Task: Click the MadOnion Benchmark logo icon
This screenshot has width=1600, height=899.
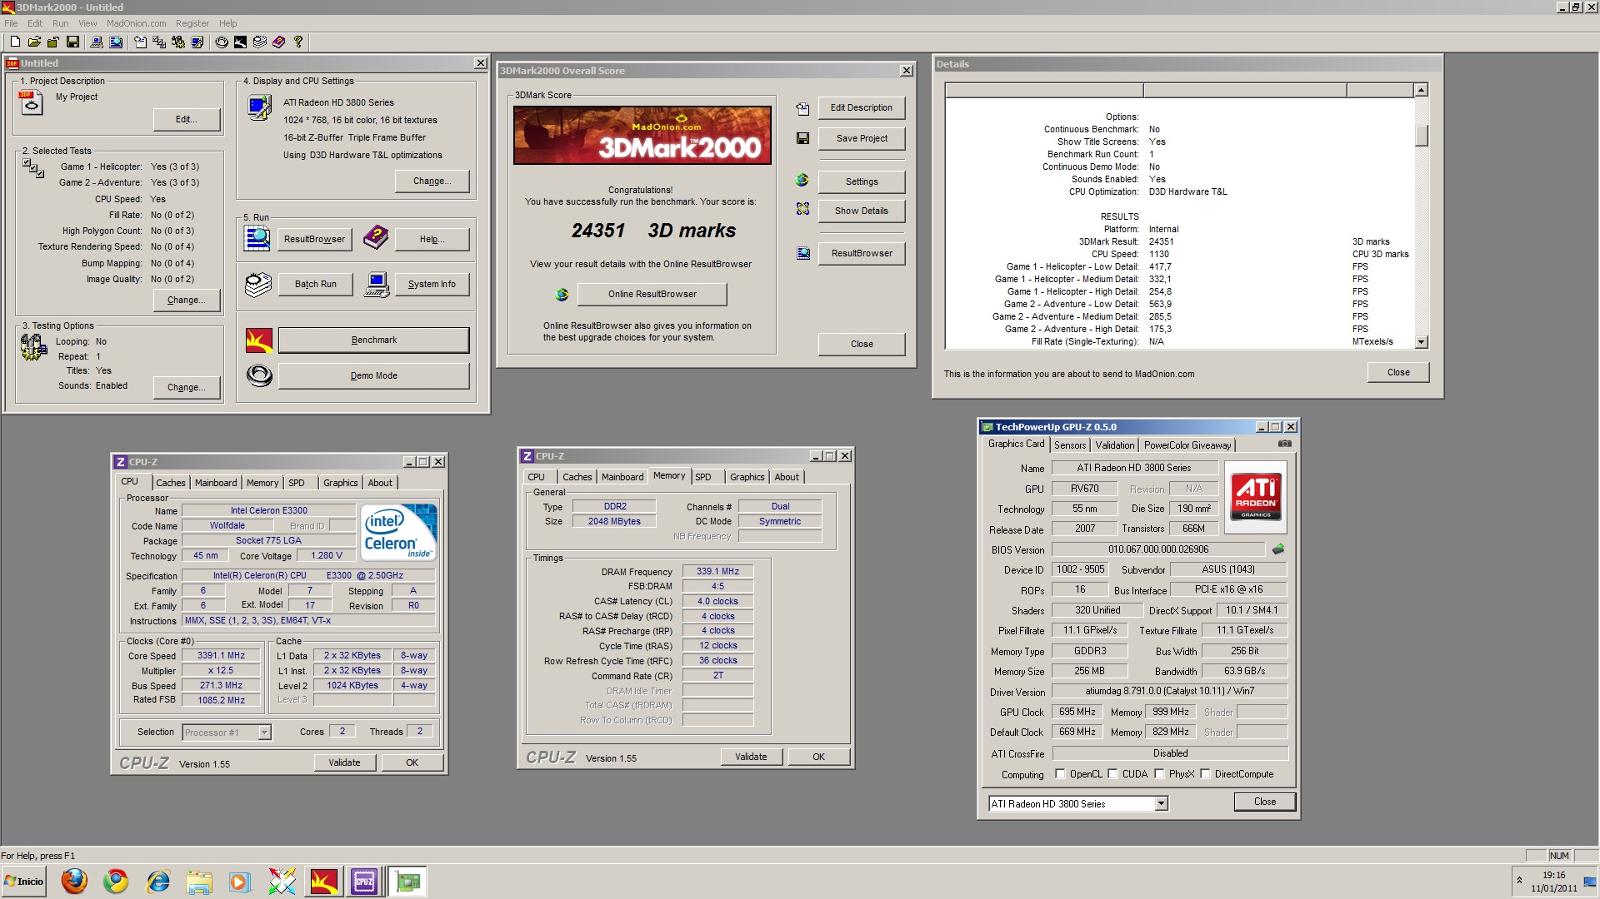Action: (259, 340)
